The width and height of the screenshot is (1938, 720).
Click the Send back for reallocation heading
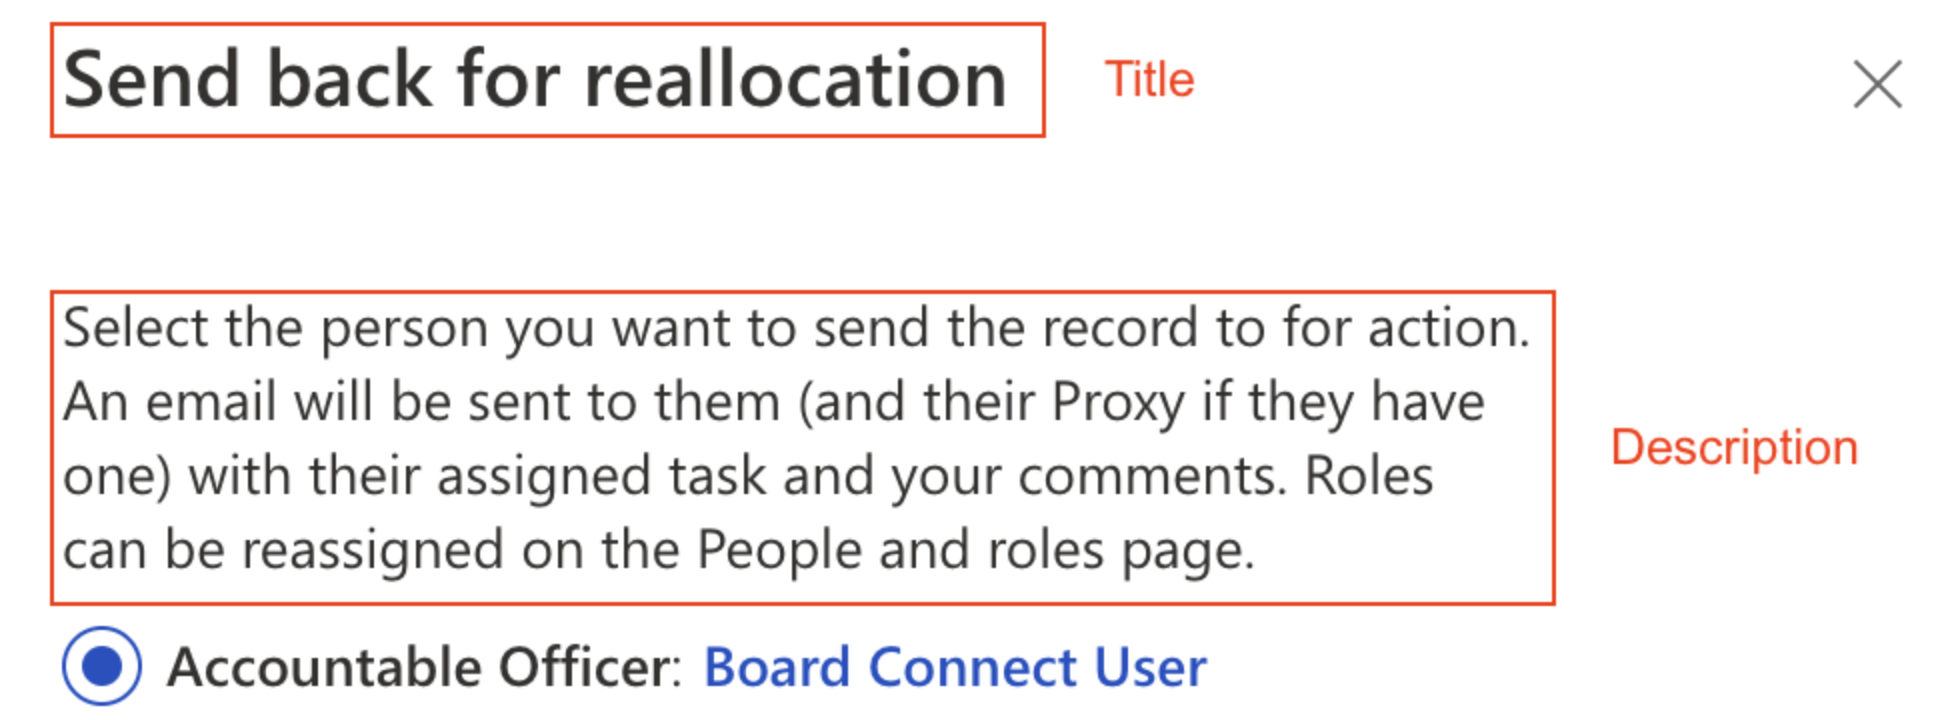535,80
